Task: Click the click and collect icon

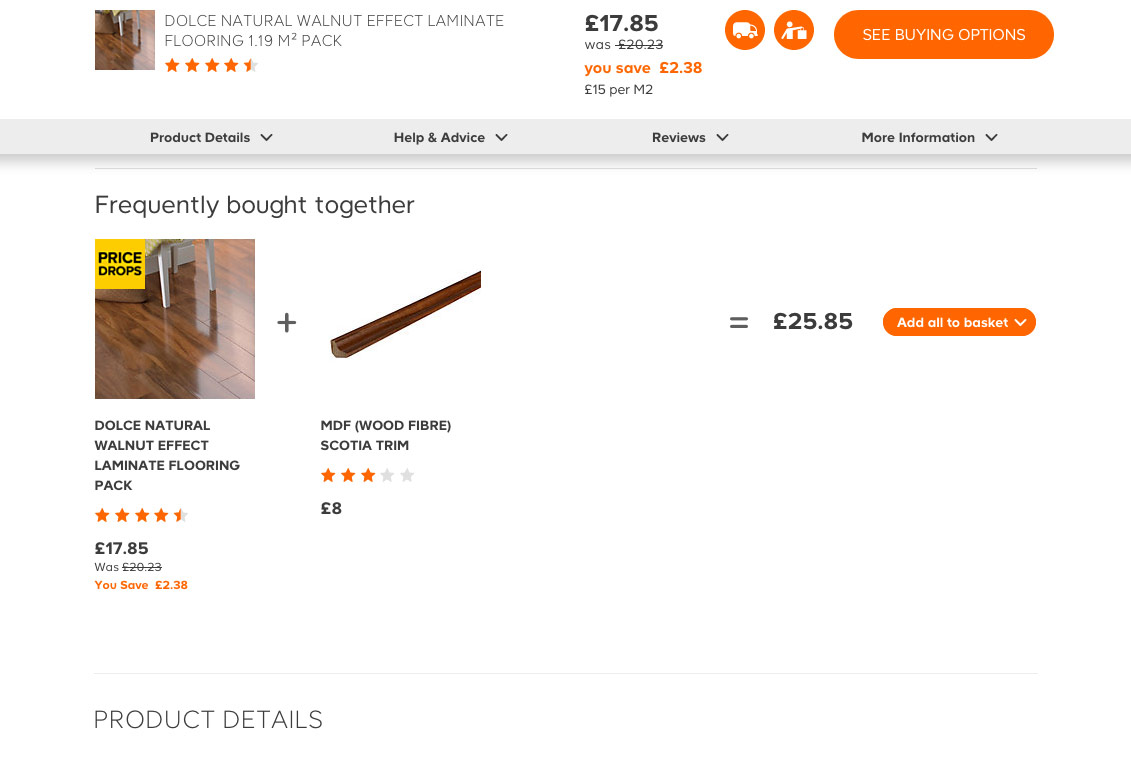Action: [x=794, y=30]
